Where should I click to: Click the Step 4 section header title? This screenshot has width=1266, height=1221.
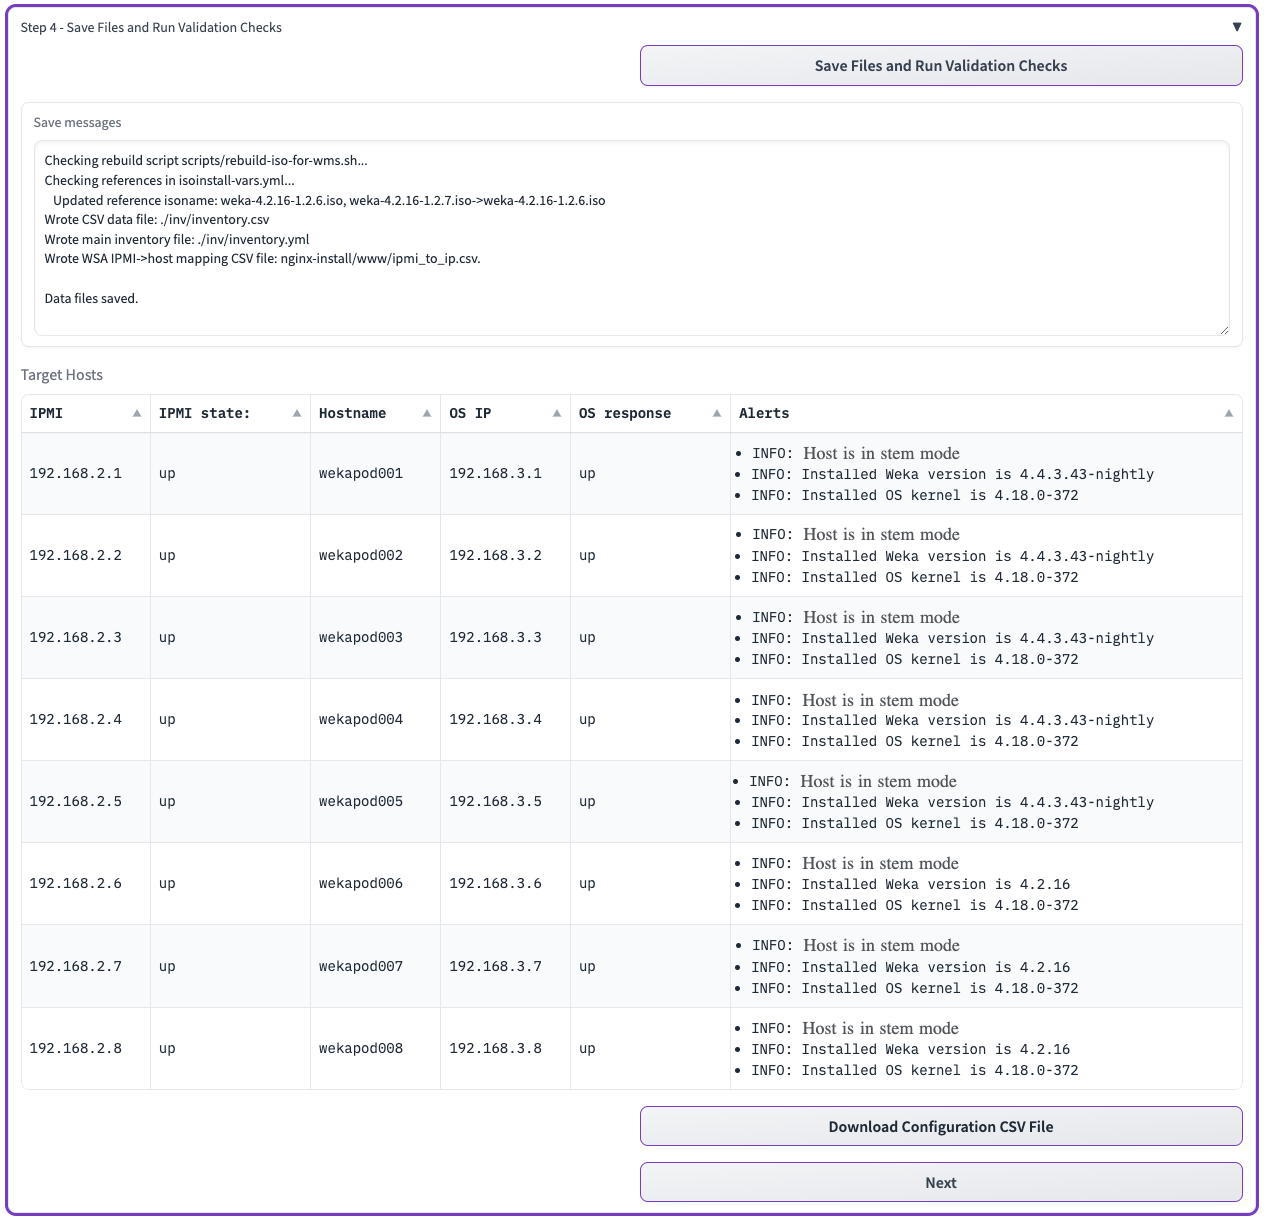(x=151, y=28)
